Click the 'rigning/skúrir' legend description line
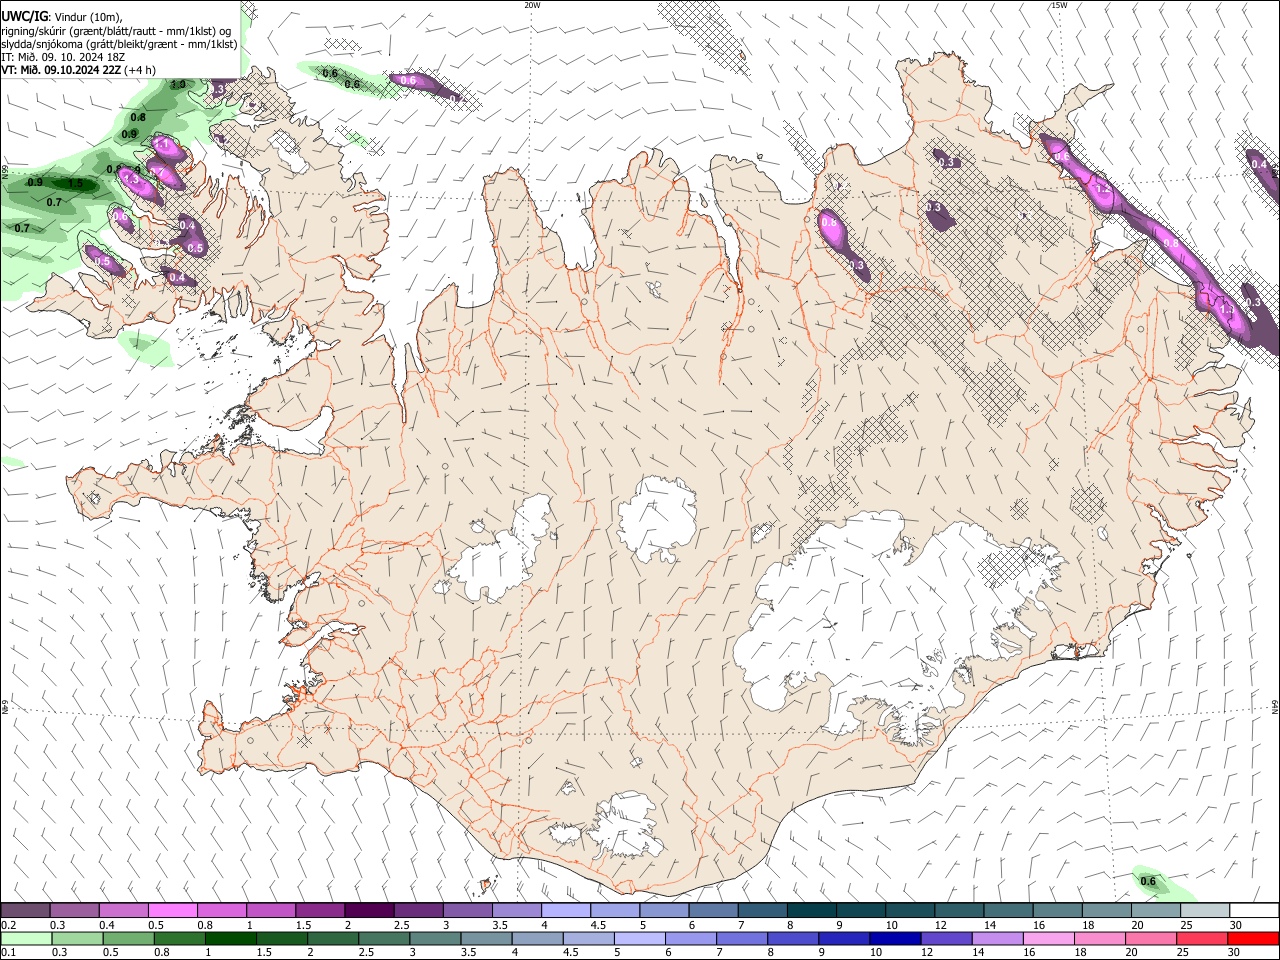 (116, 31)
